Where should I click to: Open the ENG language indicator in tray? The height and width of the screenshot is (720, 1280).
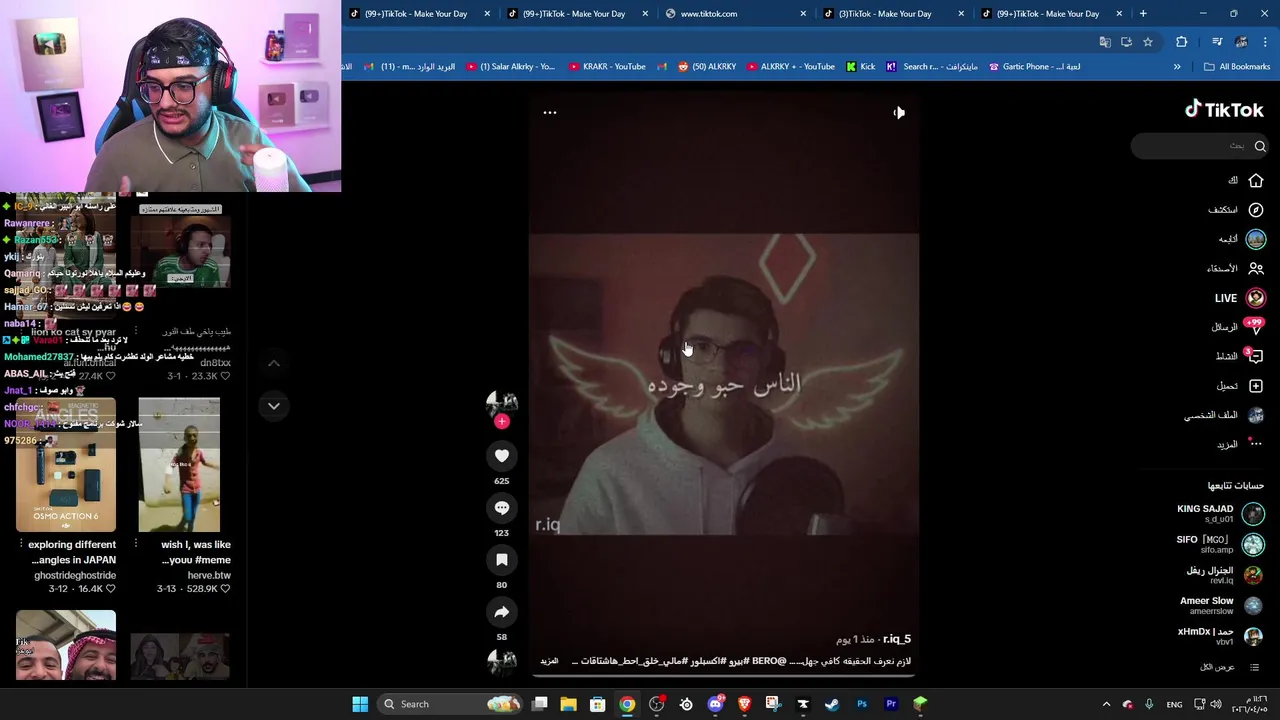pyautogui.click(x=1174, y=704)
